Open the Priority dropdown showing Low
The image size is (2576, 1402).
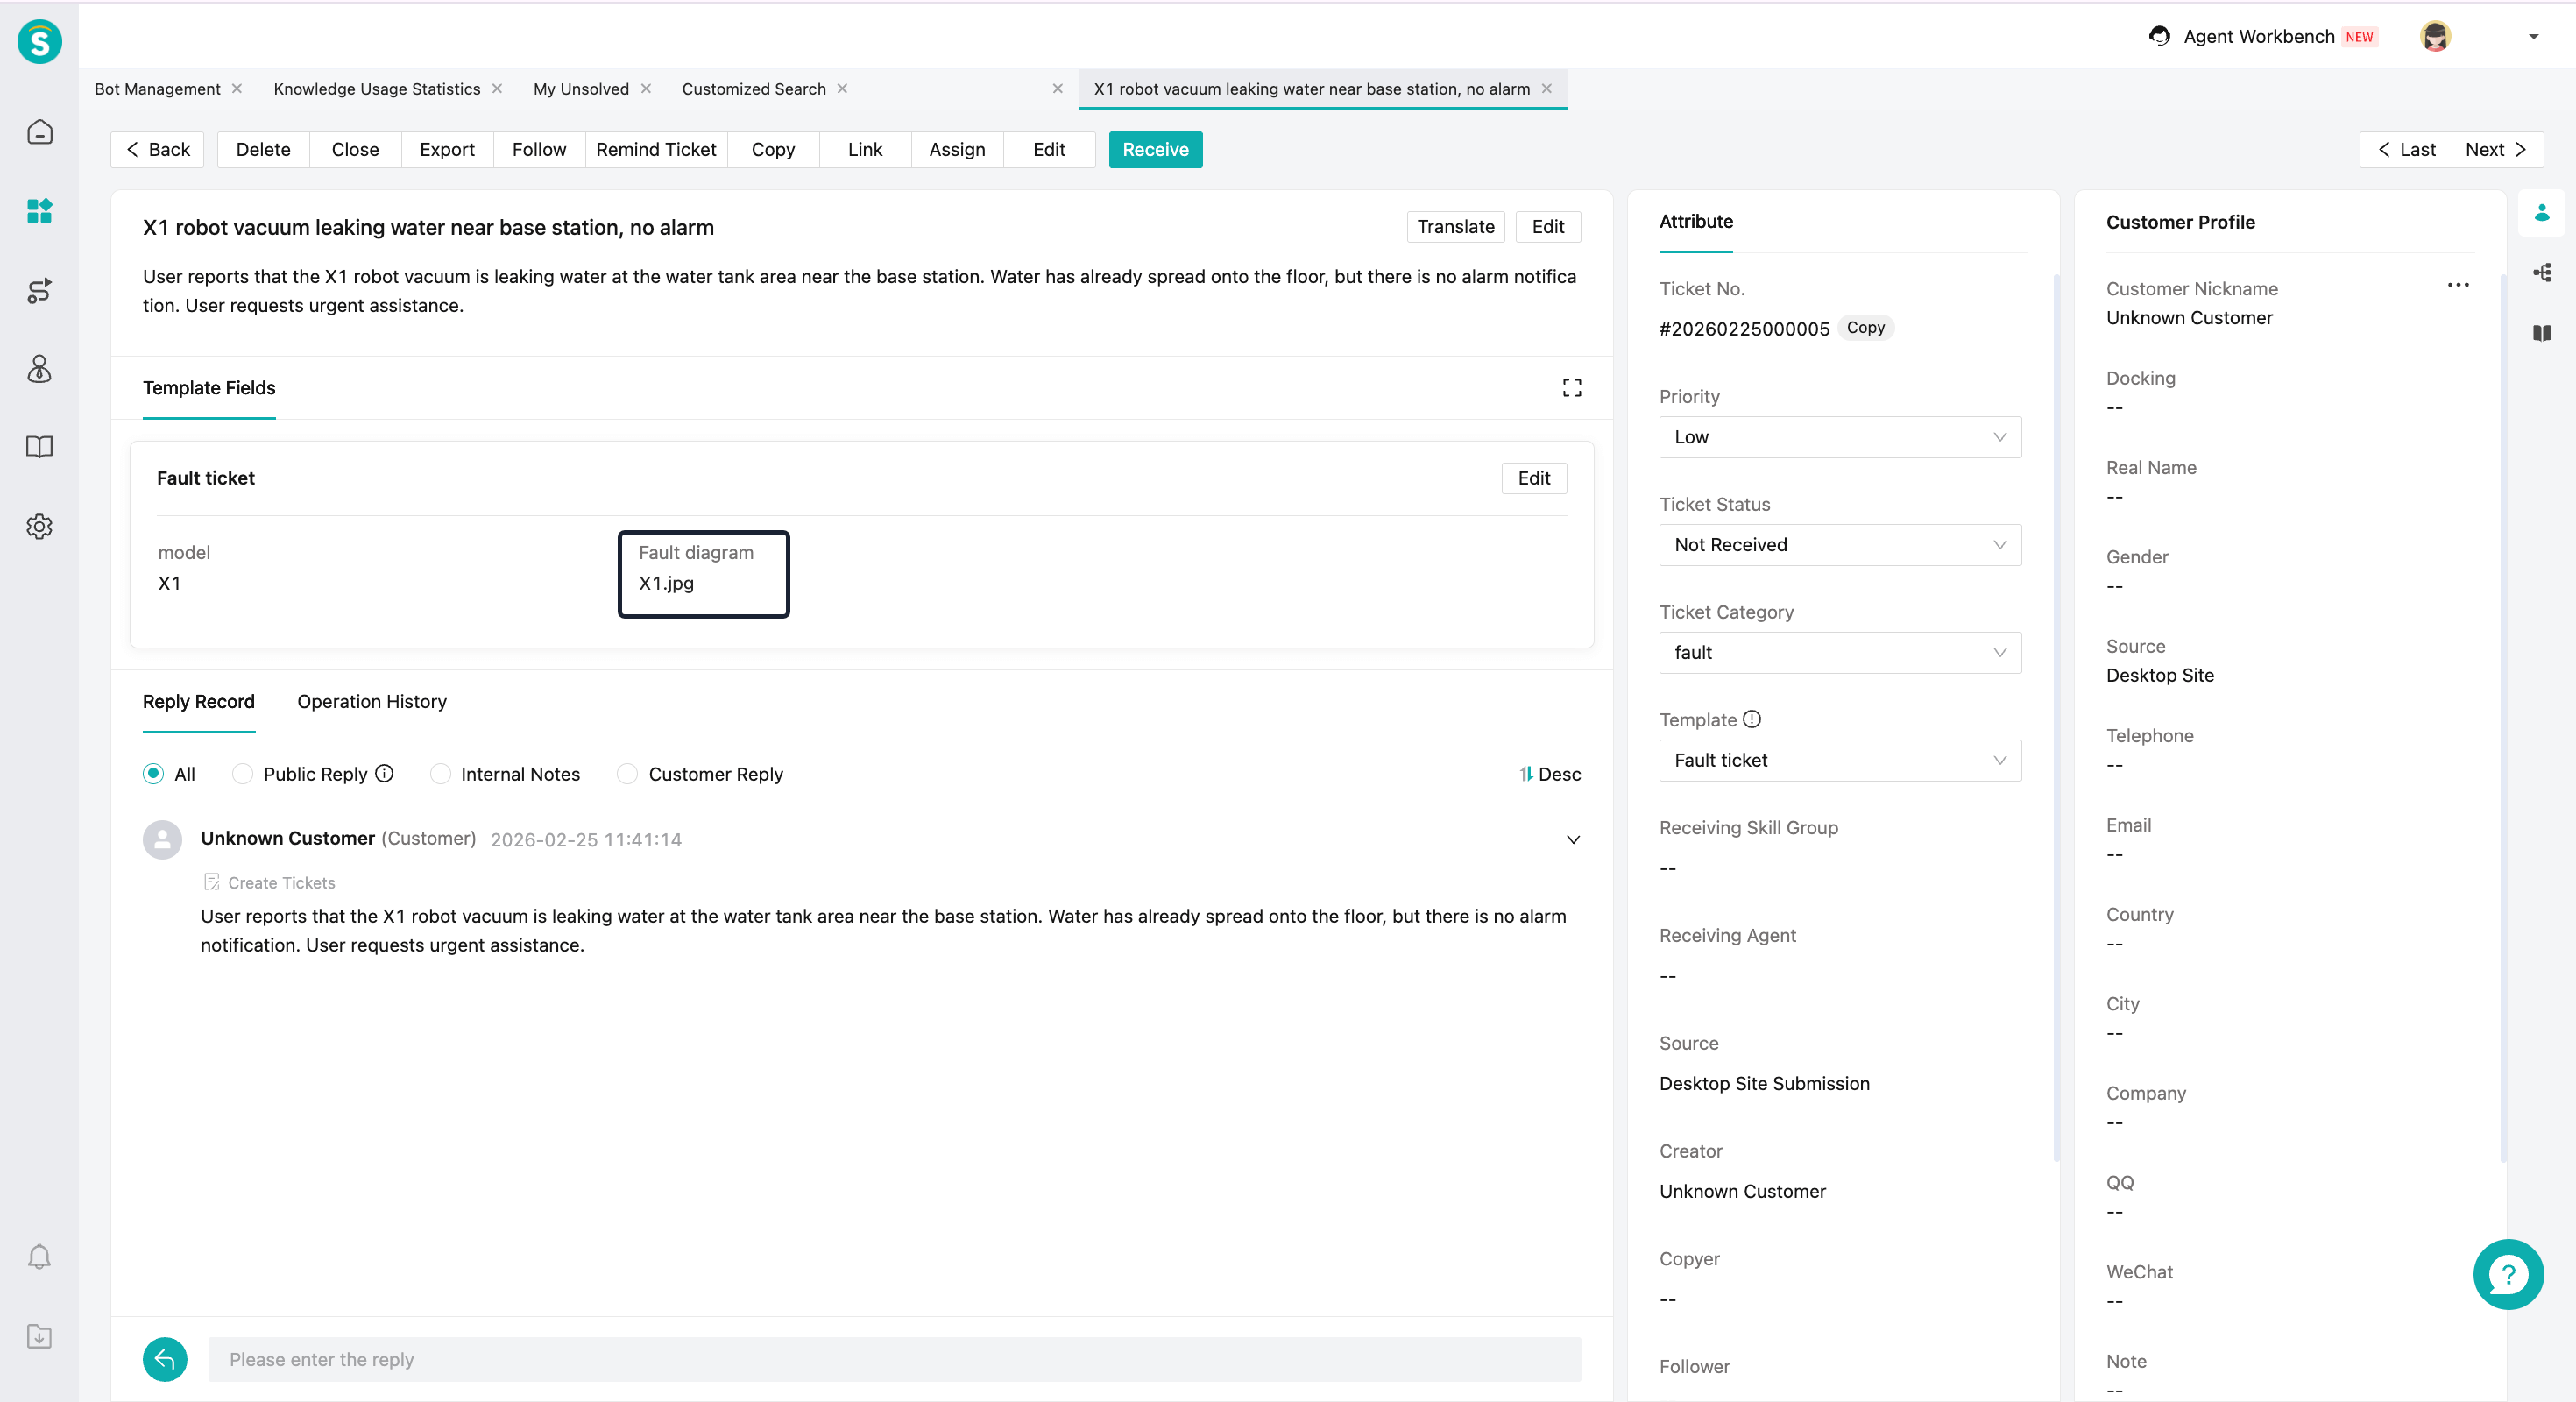[x=1839, y=437]
